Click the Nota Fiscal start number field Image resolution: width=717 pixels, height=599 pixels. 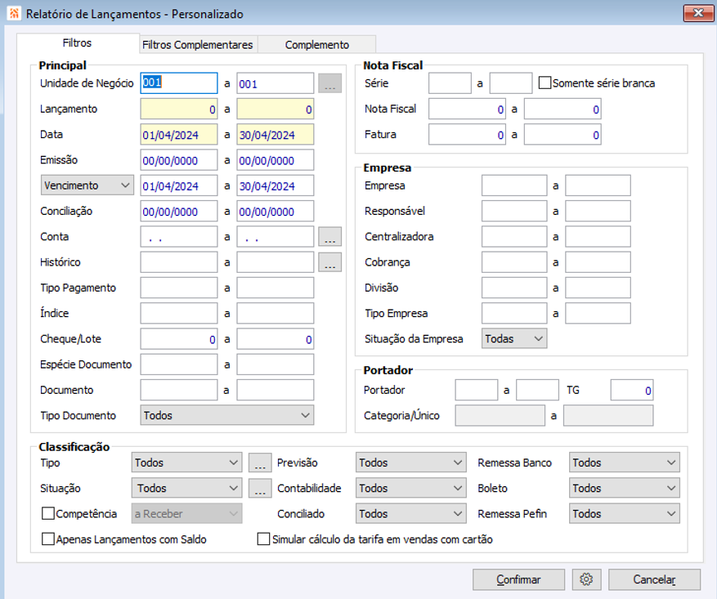(x=467, y=109)
